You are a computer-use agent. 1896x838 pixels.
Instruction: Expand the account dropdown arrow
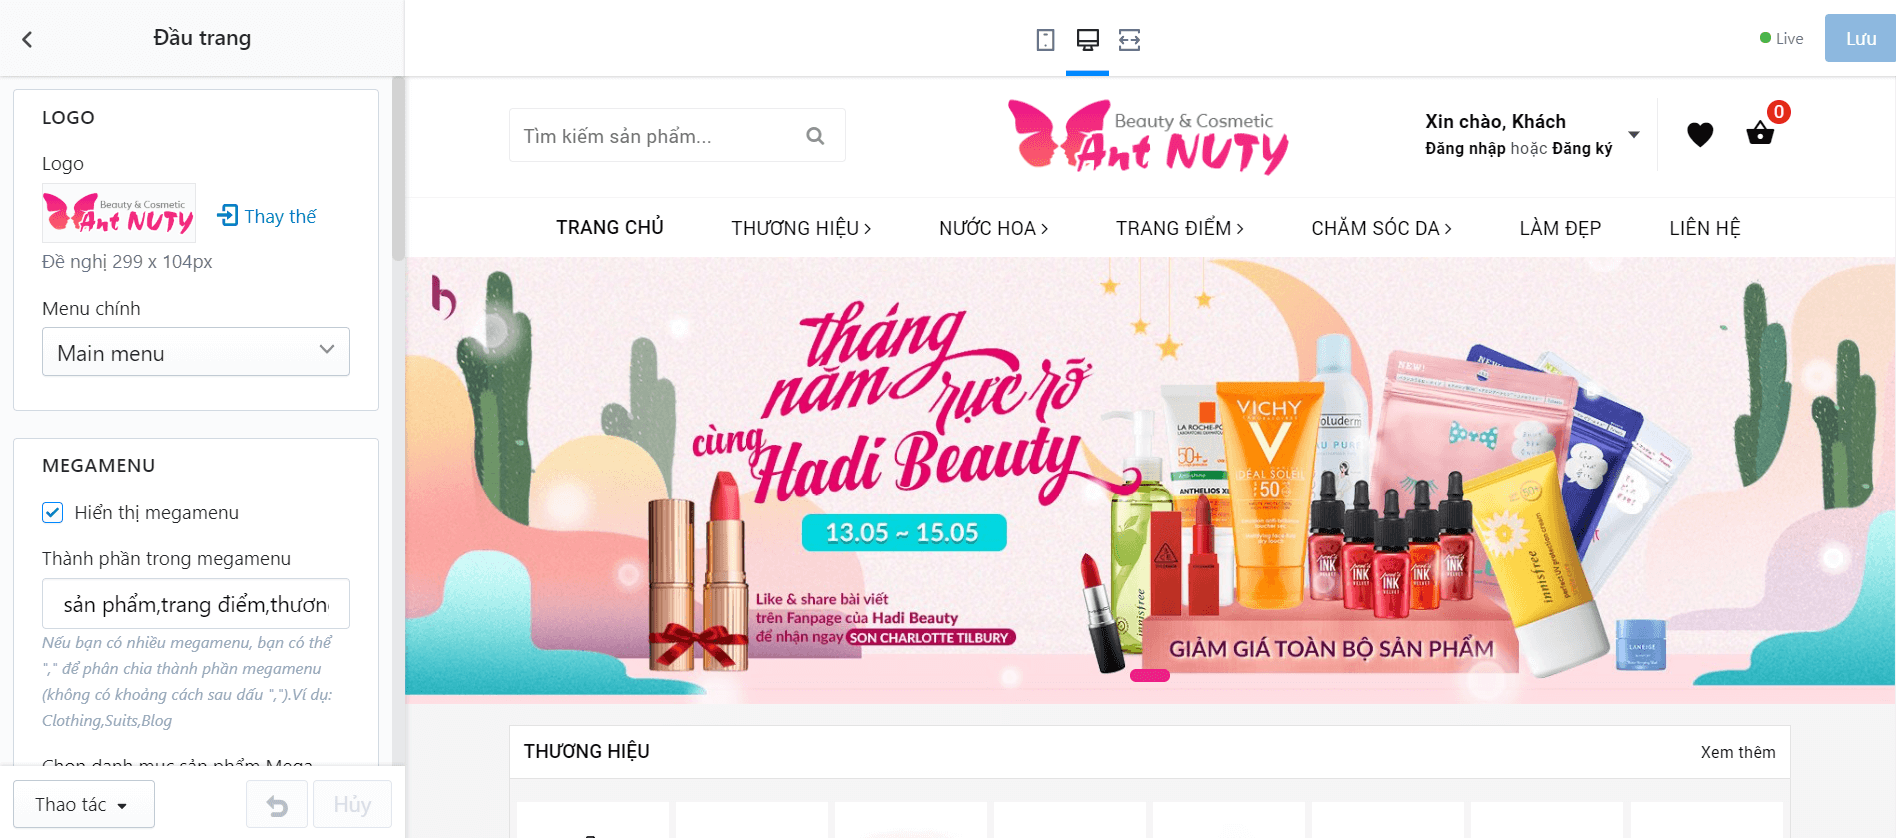pyautogui.click(x=1634, y=135)
